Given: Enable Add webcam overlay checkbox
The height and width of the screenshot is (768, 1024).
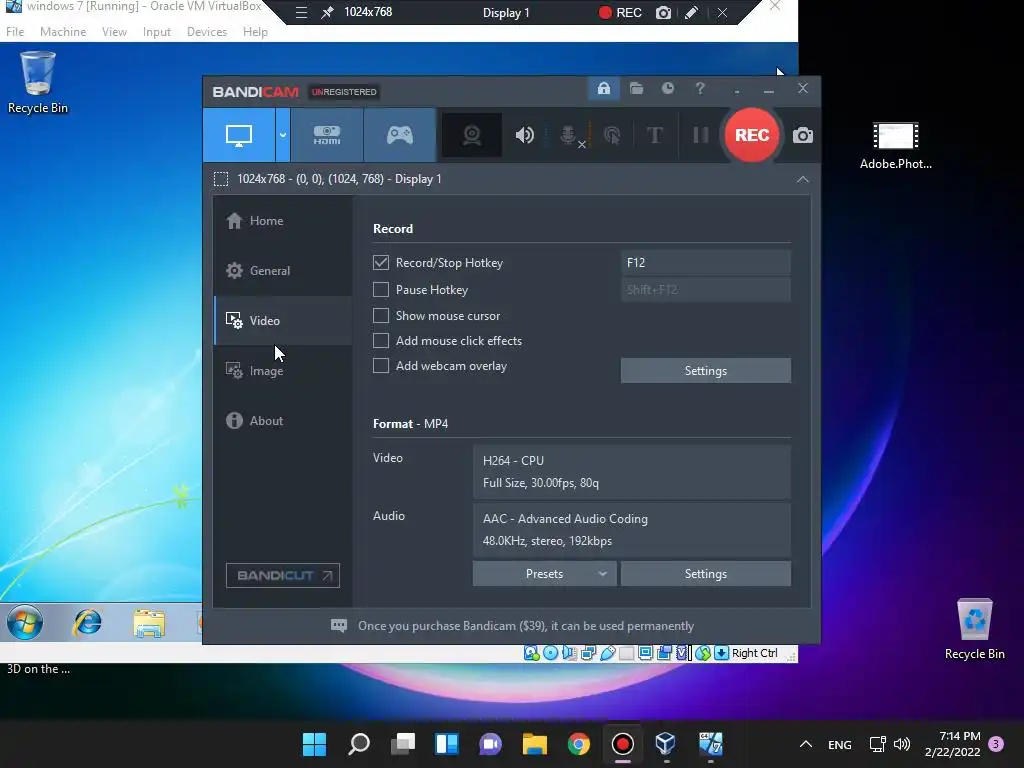Looking at the screenshot, I should (381, 366).
